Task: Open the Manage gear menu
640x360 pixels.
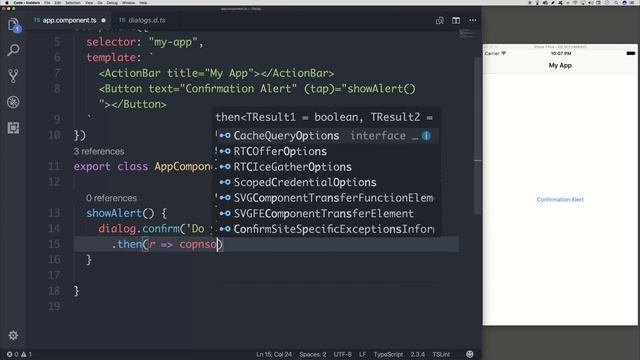Action: coord(13,335)
